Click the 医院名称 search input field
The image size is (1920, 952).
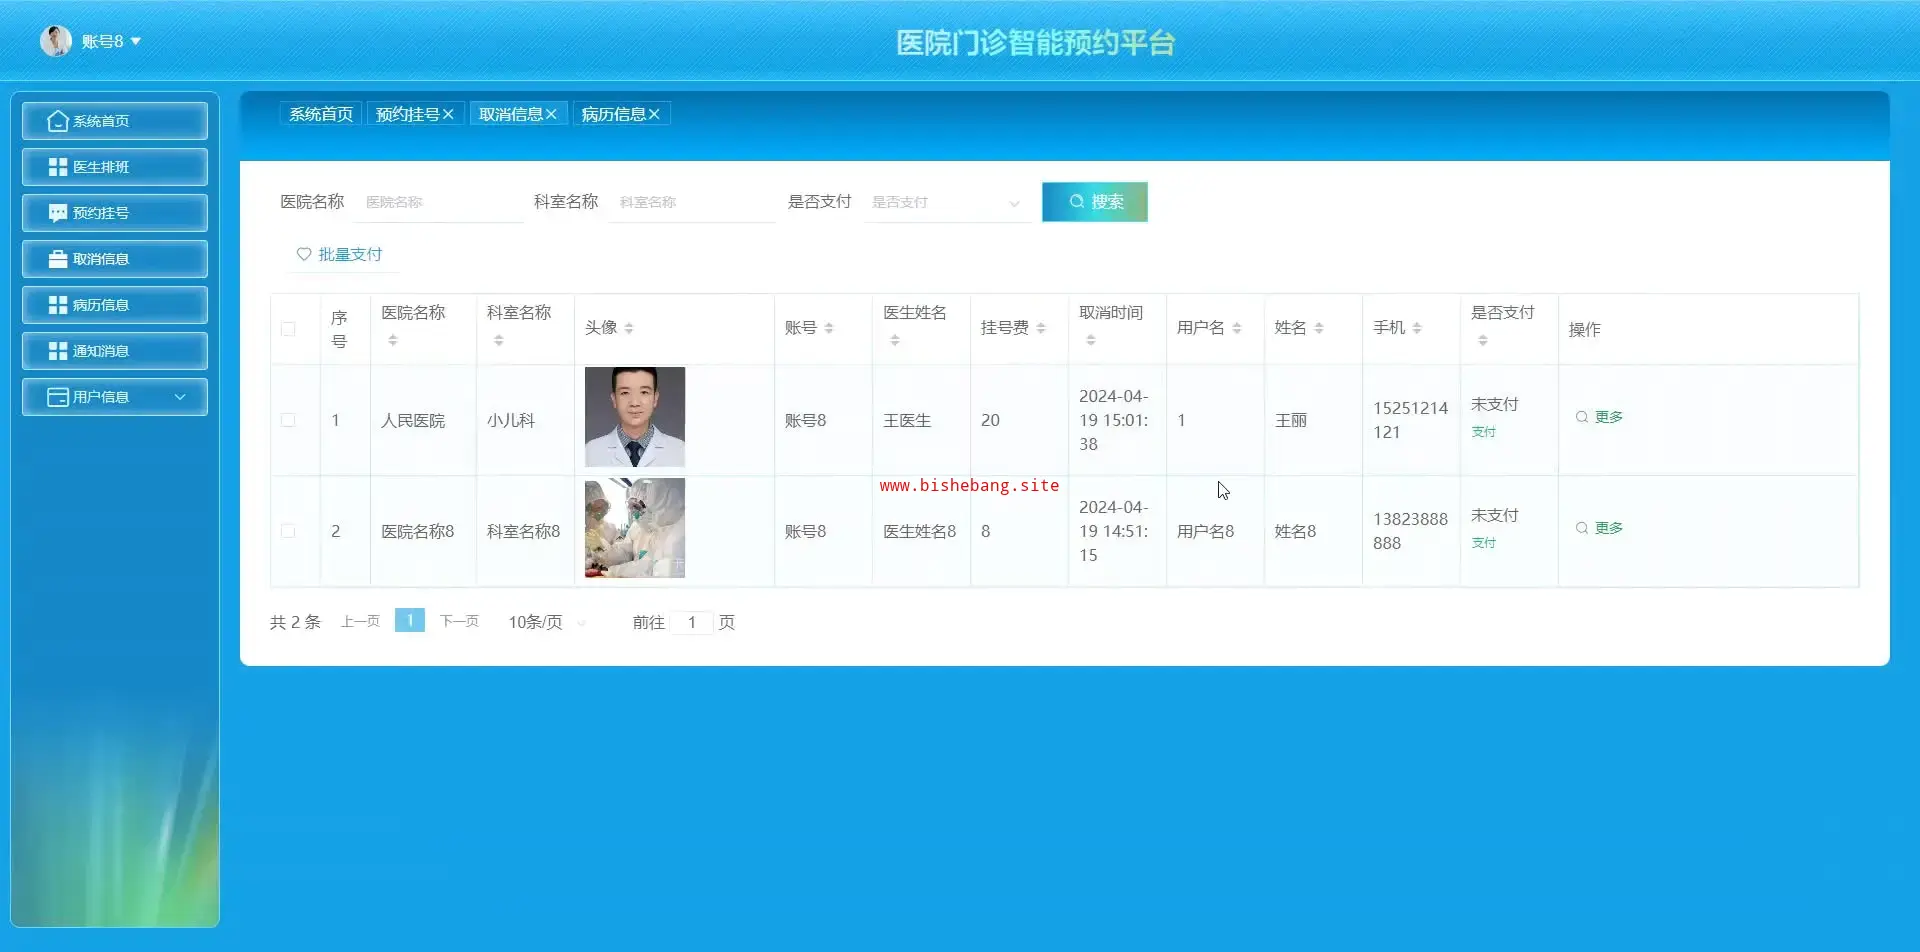[x=438, y=202]
